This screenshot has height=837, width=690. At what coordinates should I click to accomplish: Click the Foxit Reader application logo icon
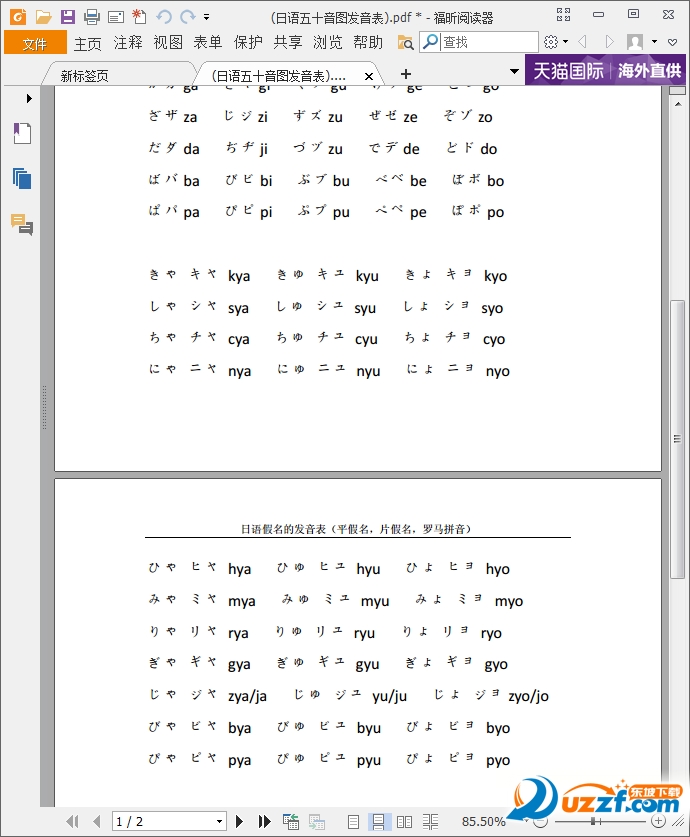pyautogui.click(x=18, y=17)
